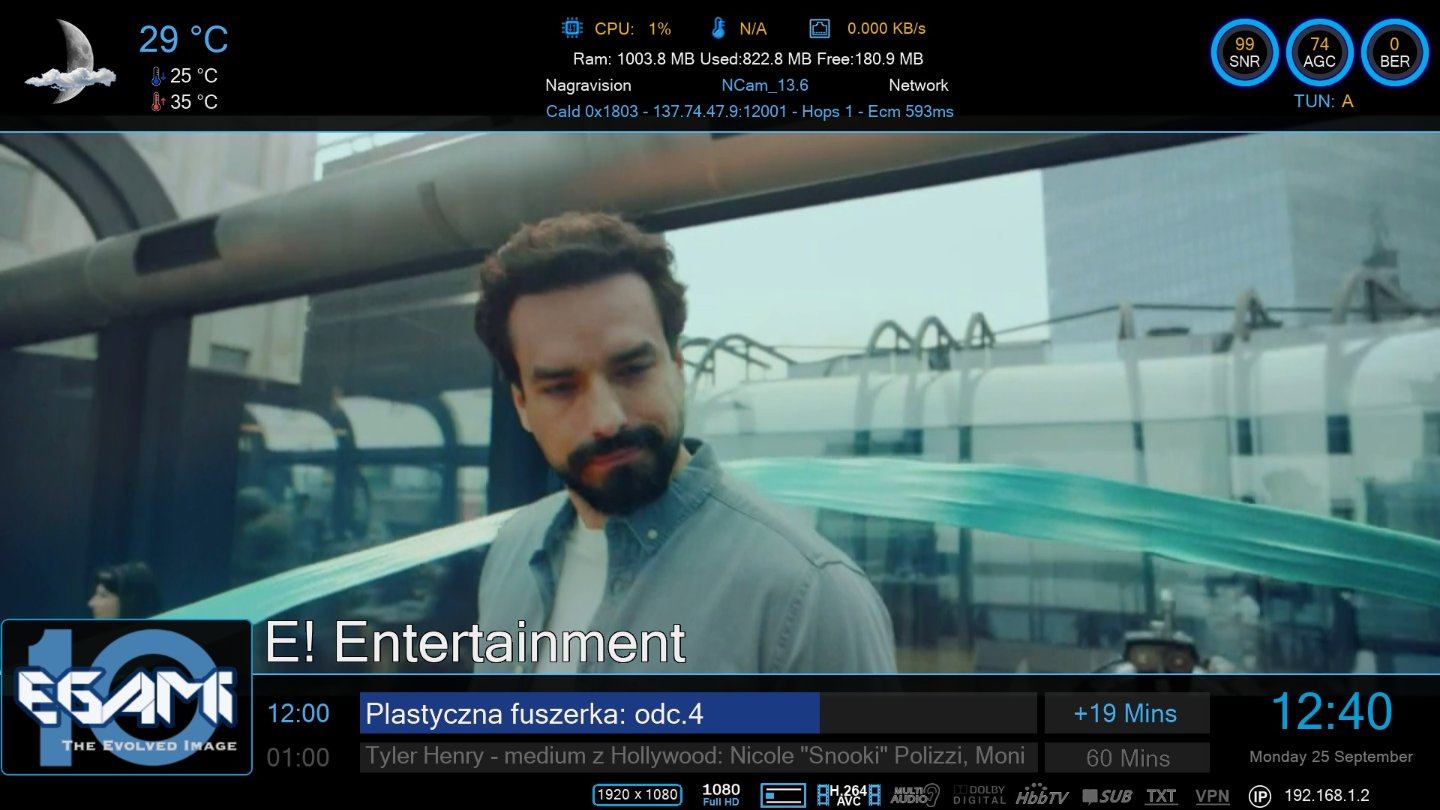Click the network speed icon

coord(819,28)
